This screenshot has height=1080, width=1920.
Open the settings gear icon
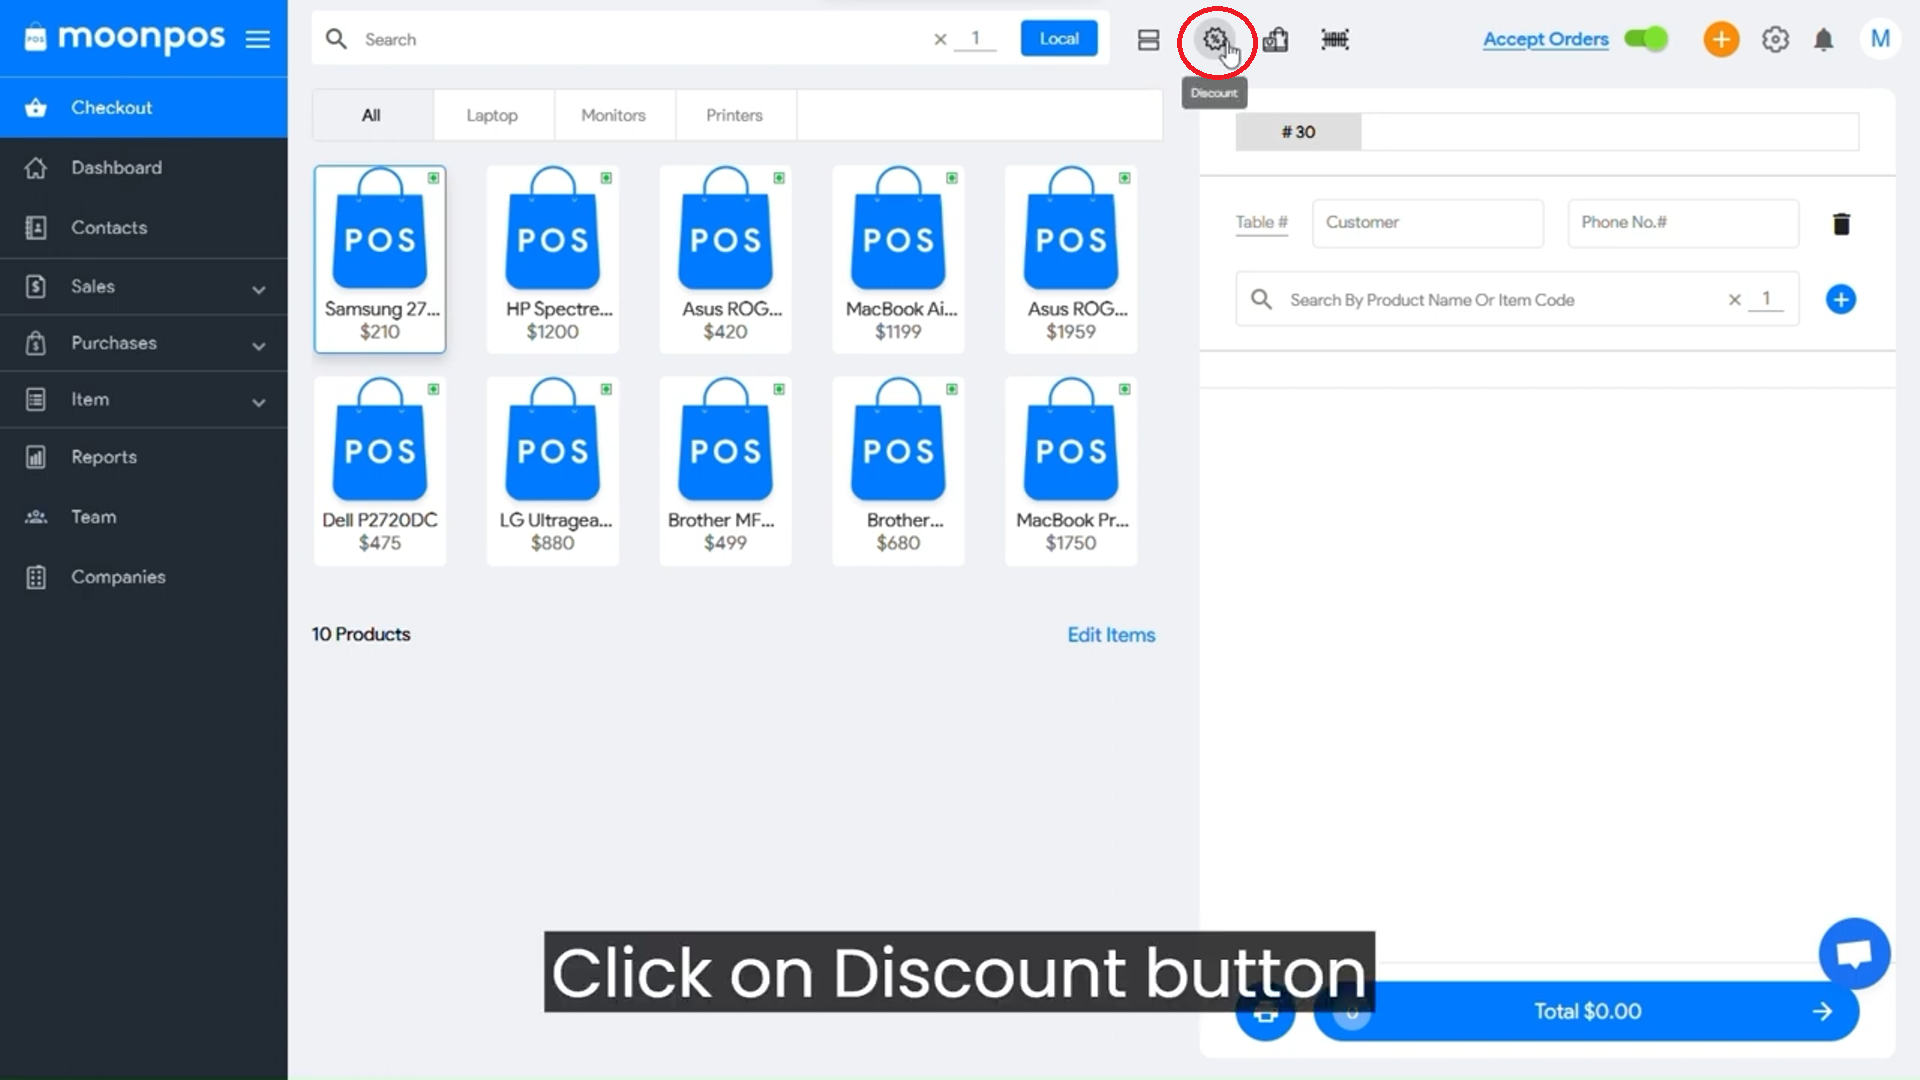[1775, 39]
